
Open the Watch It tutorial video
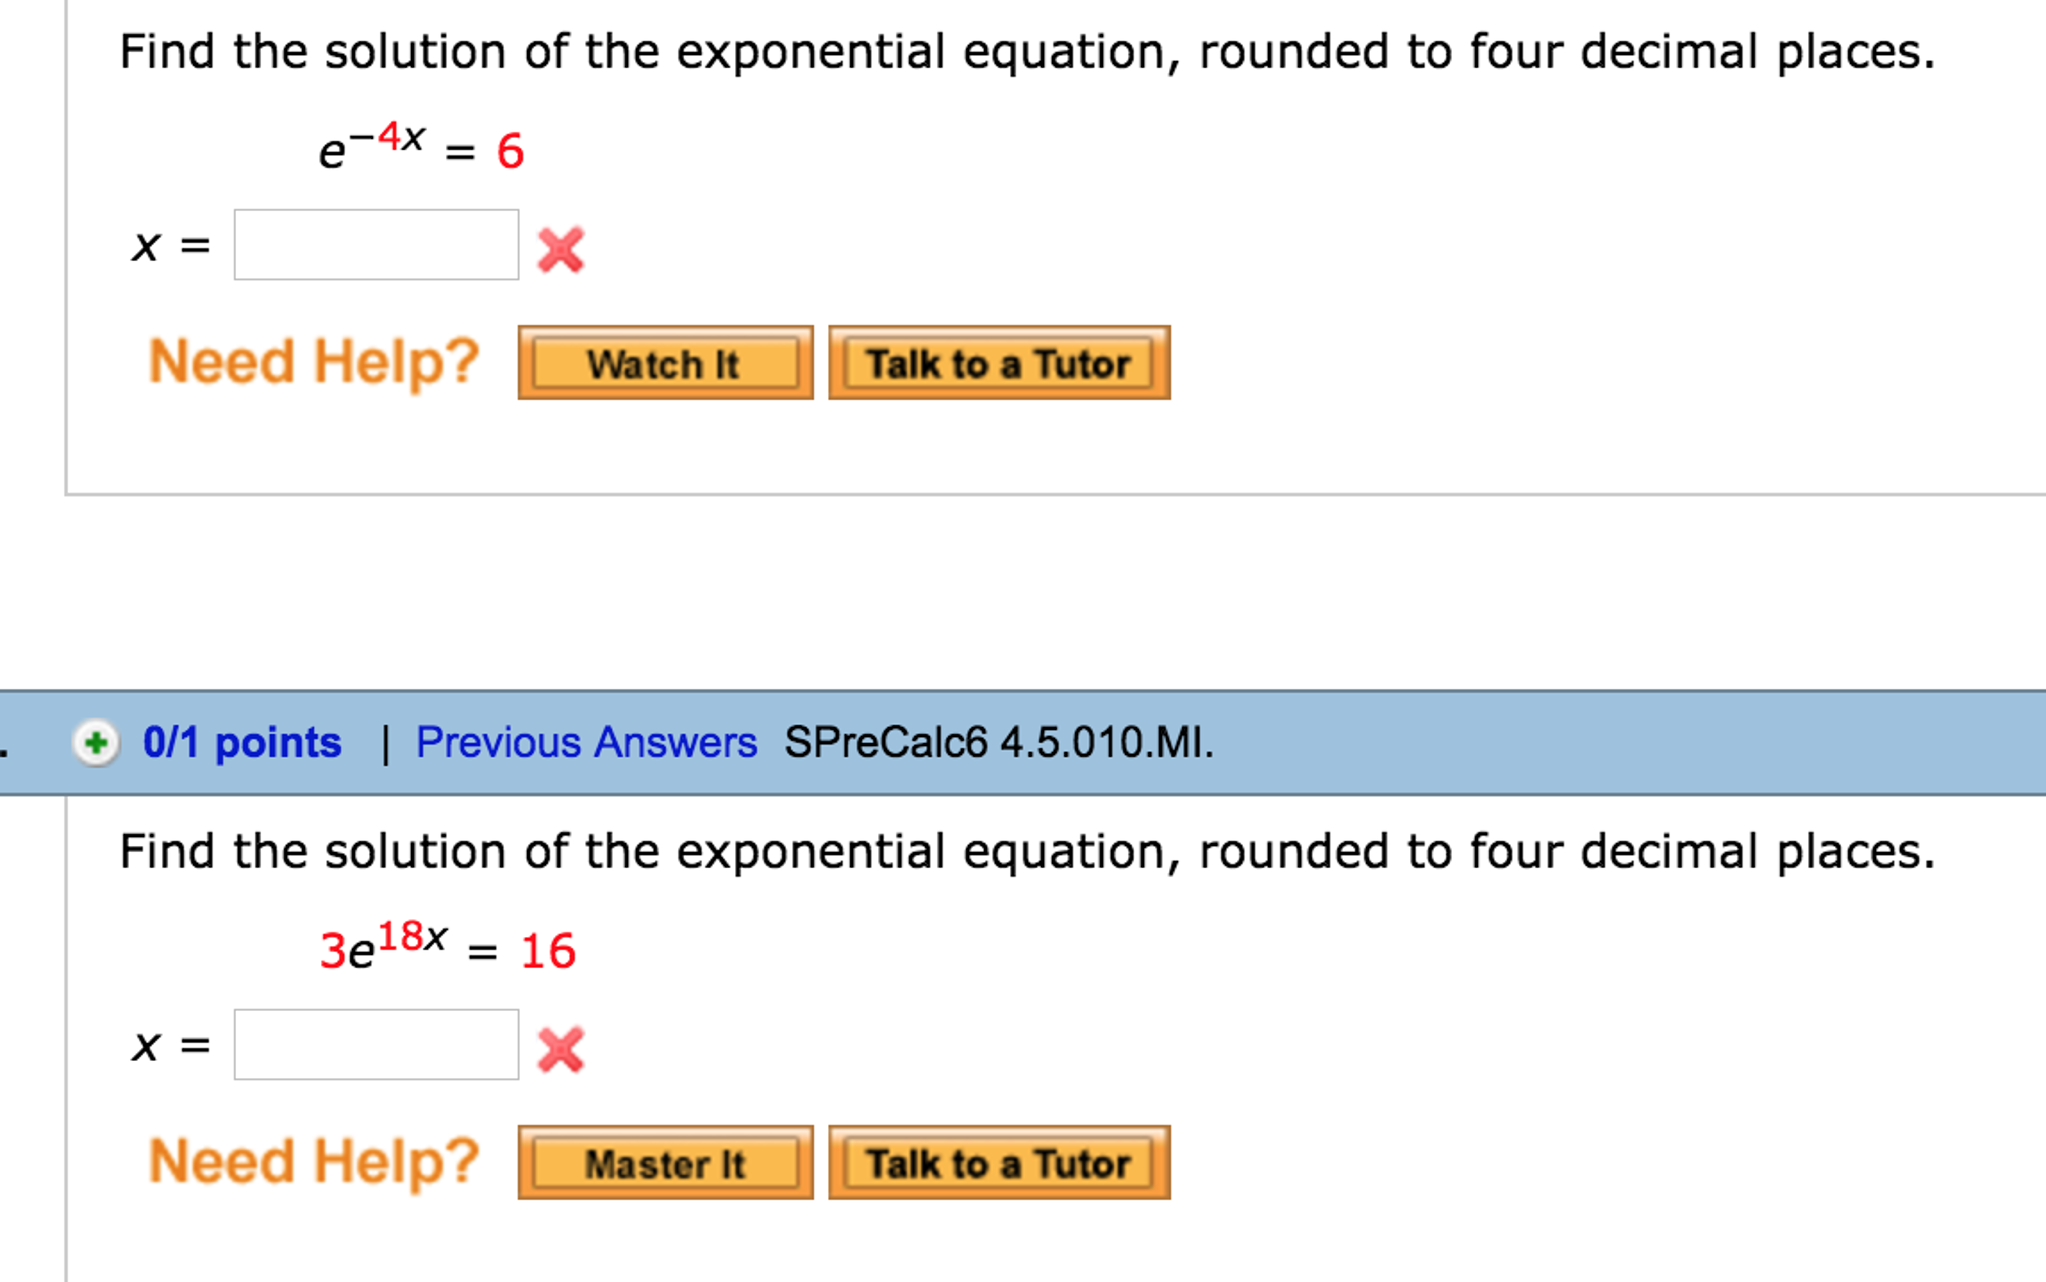(665, 364)
